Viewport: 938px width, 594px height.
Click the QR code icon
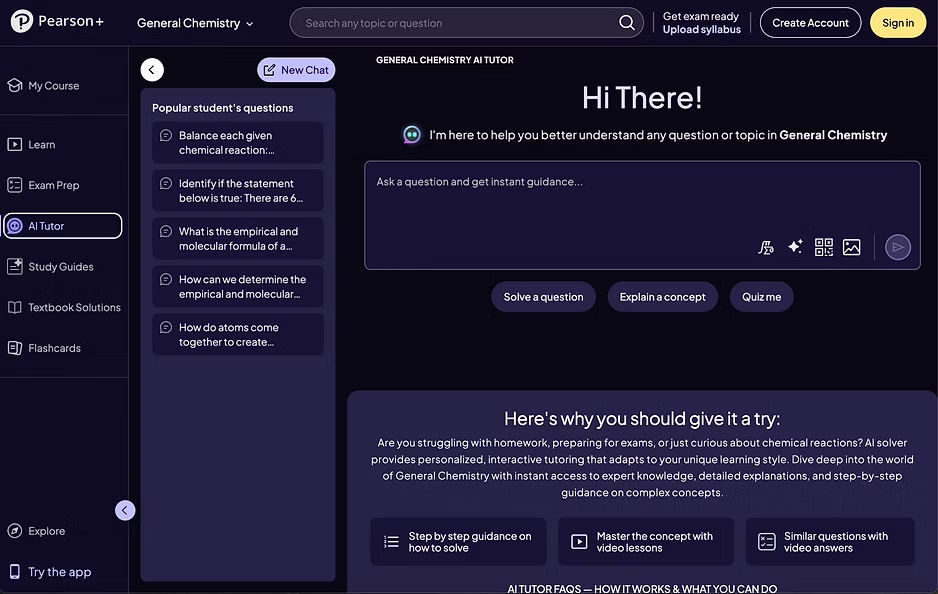click(824, 247)
